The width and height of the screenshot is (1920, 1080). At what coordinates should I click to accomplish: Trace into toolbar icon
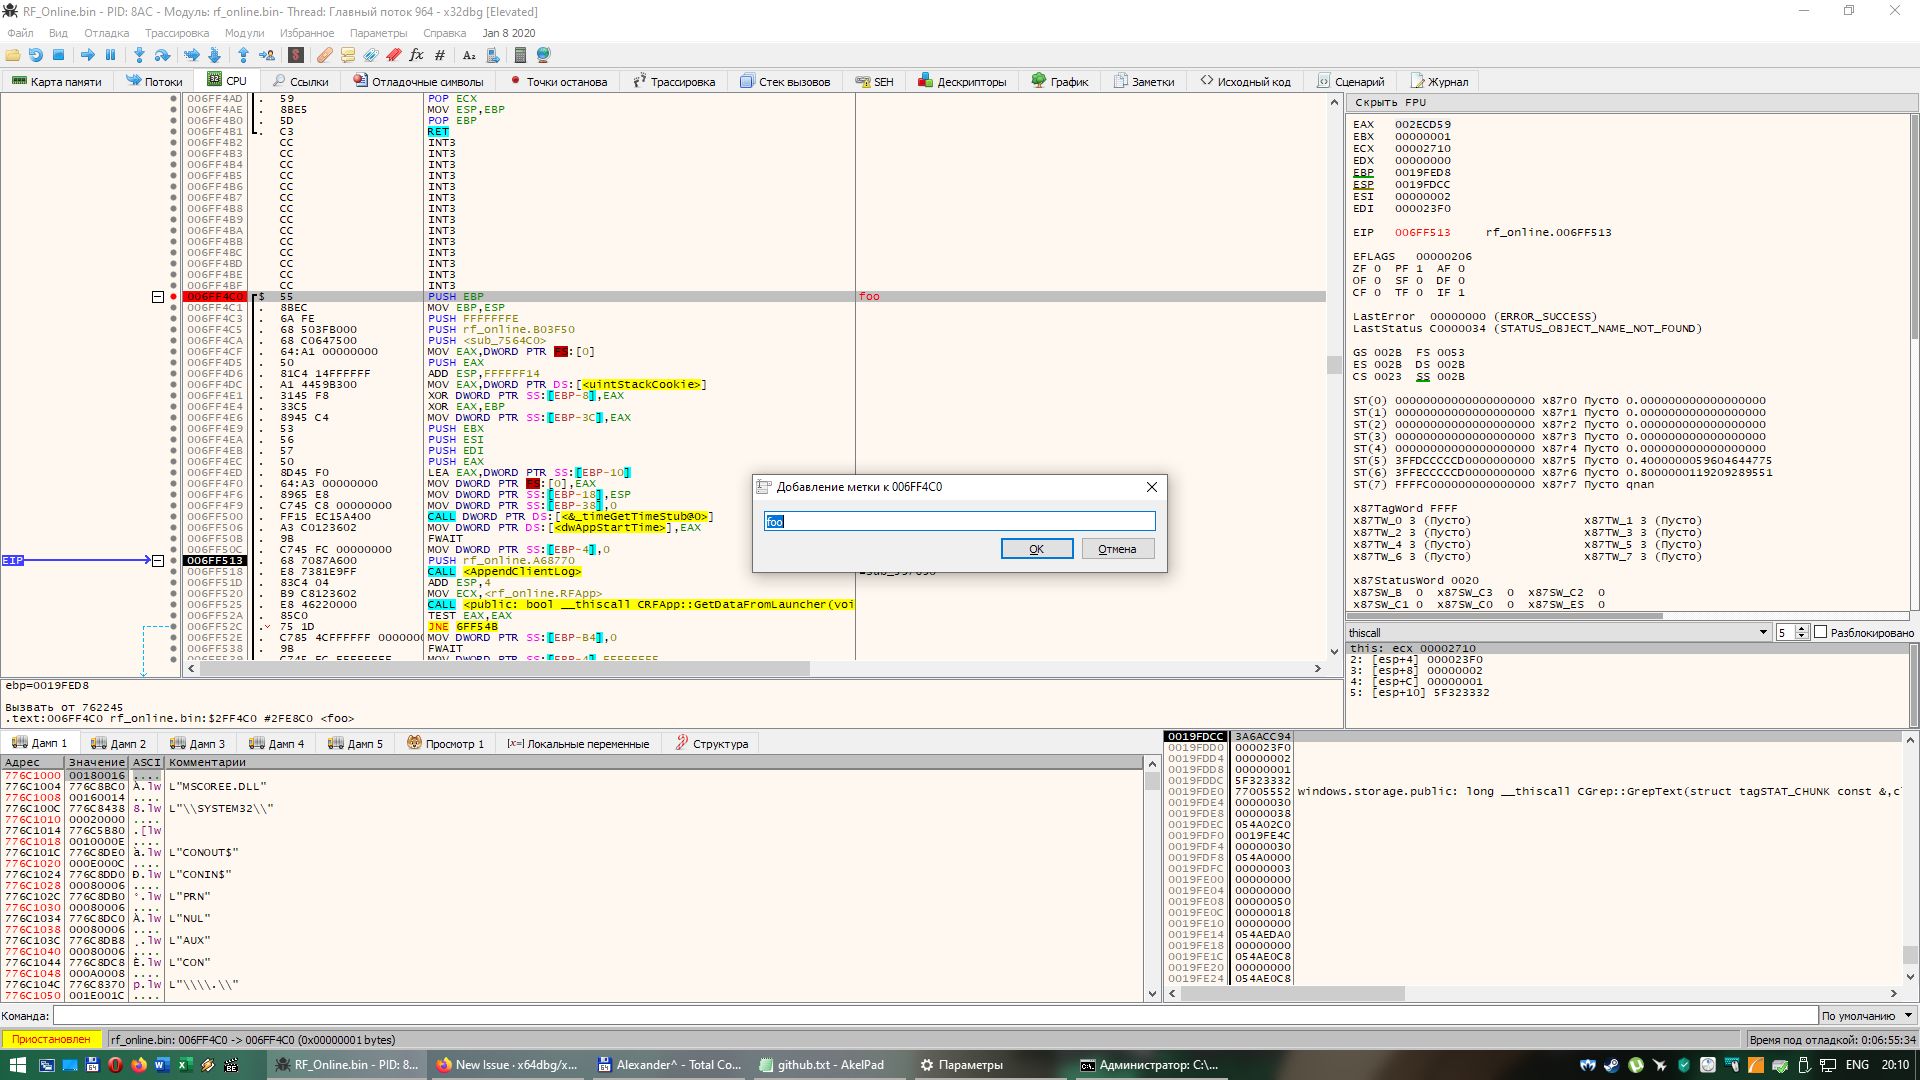[x=191, y=55]
